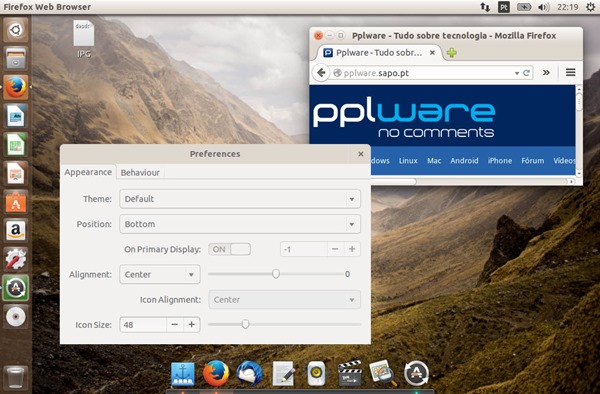Click the clock showing 22:19
Viewport: 600px width, 394px height.
pos(567,7)
